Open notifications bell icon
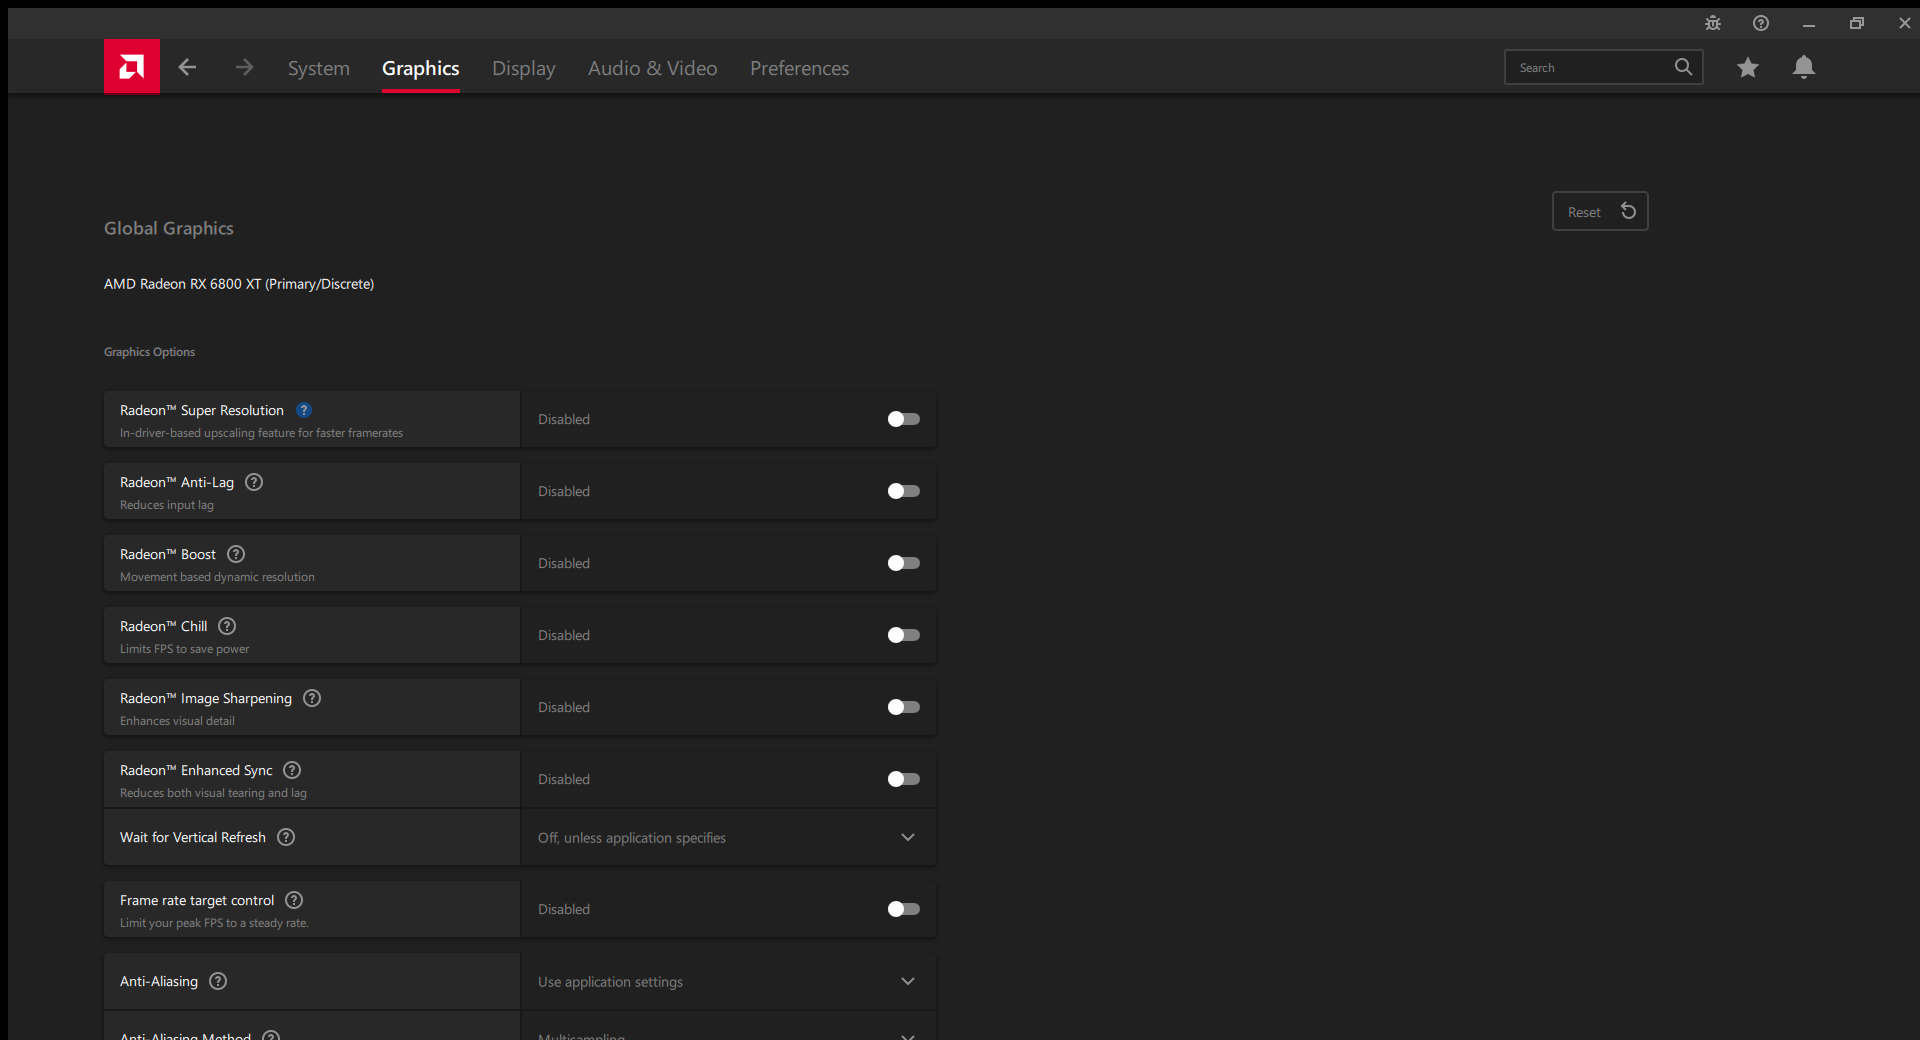 click(1804, 67)
